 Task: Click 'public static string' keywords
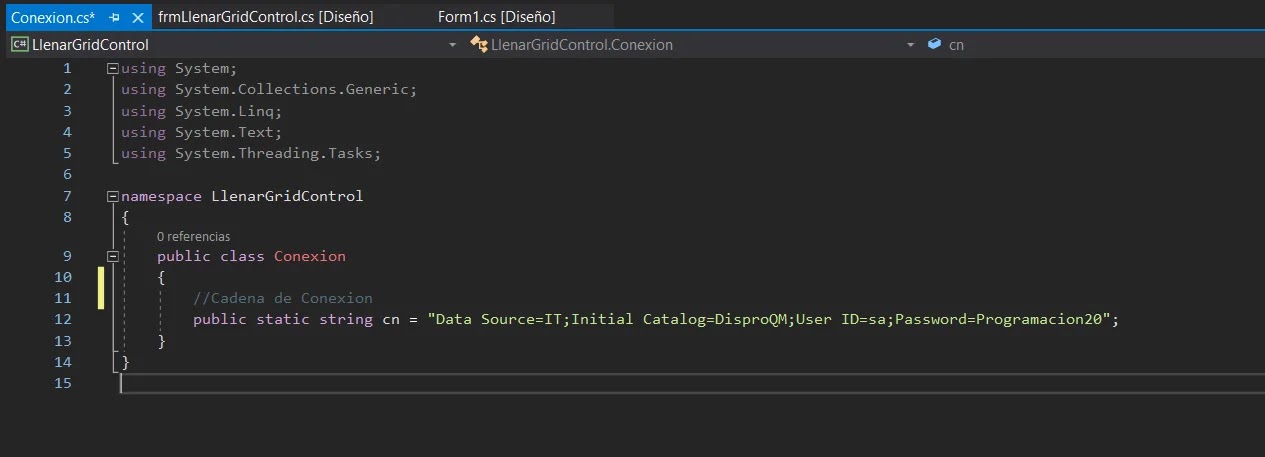point(282,319)
